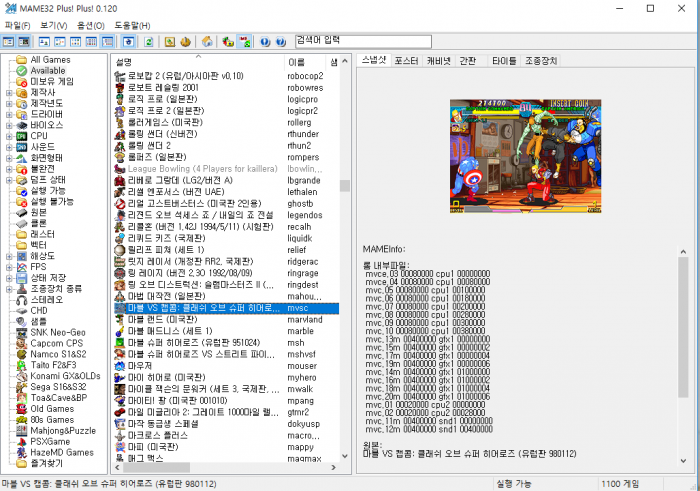Select the Sega S16&S32 folder icon

(21, 387)
